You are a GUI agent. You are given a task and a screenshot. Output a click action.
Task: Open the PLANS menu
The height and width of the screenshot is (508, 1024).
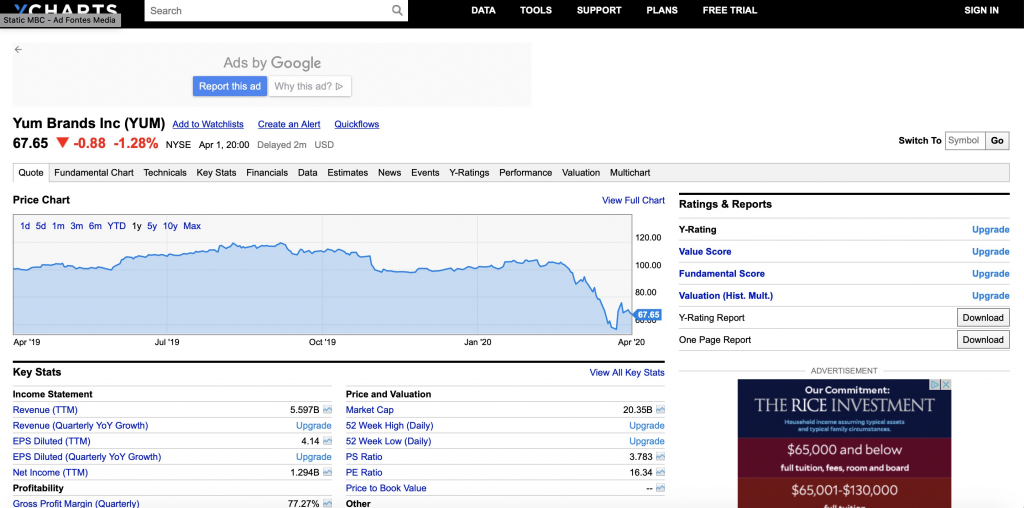click(662, 10)
